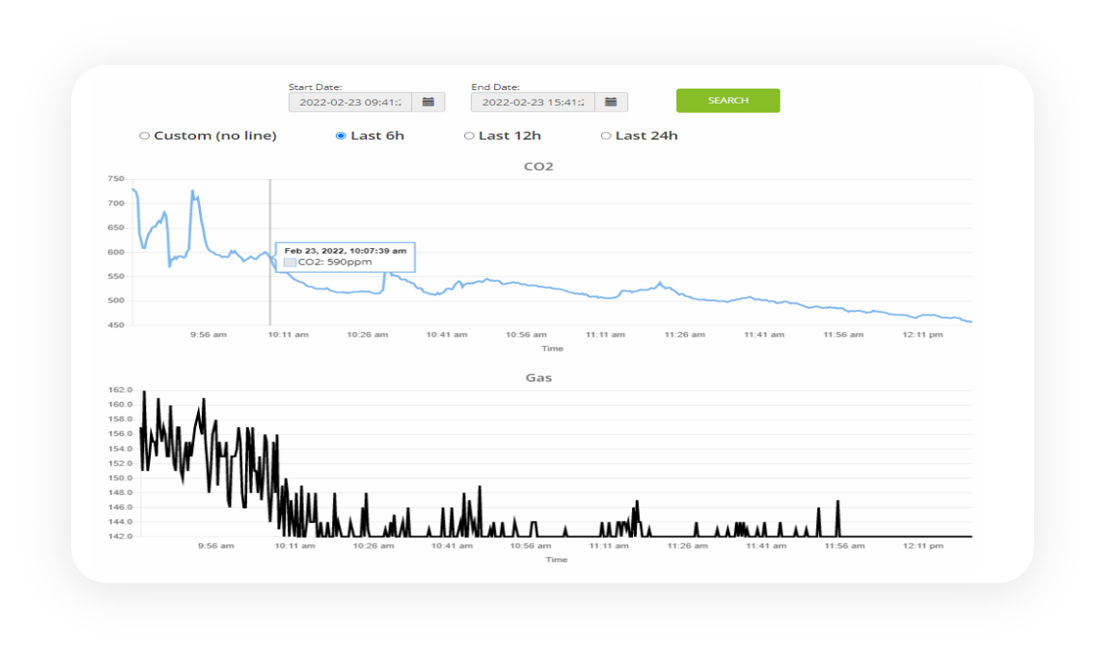
Task: Click the 12:11 pm tick on Gas chart
Action: 922,546
